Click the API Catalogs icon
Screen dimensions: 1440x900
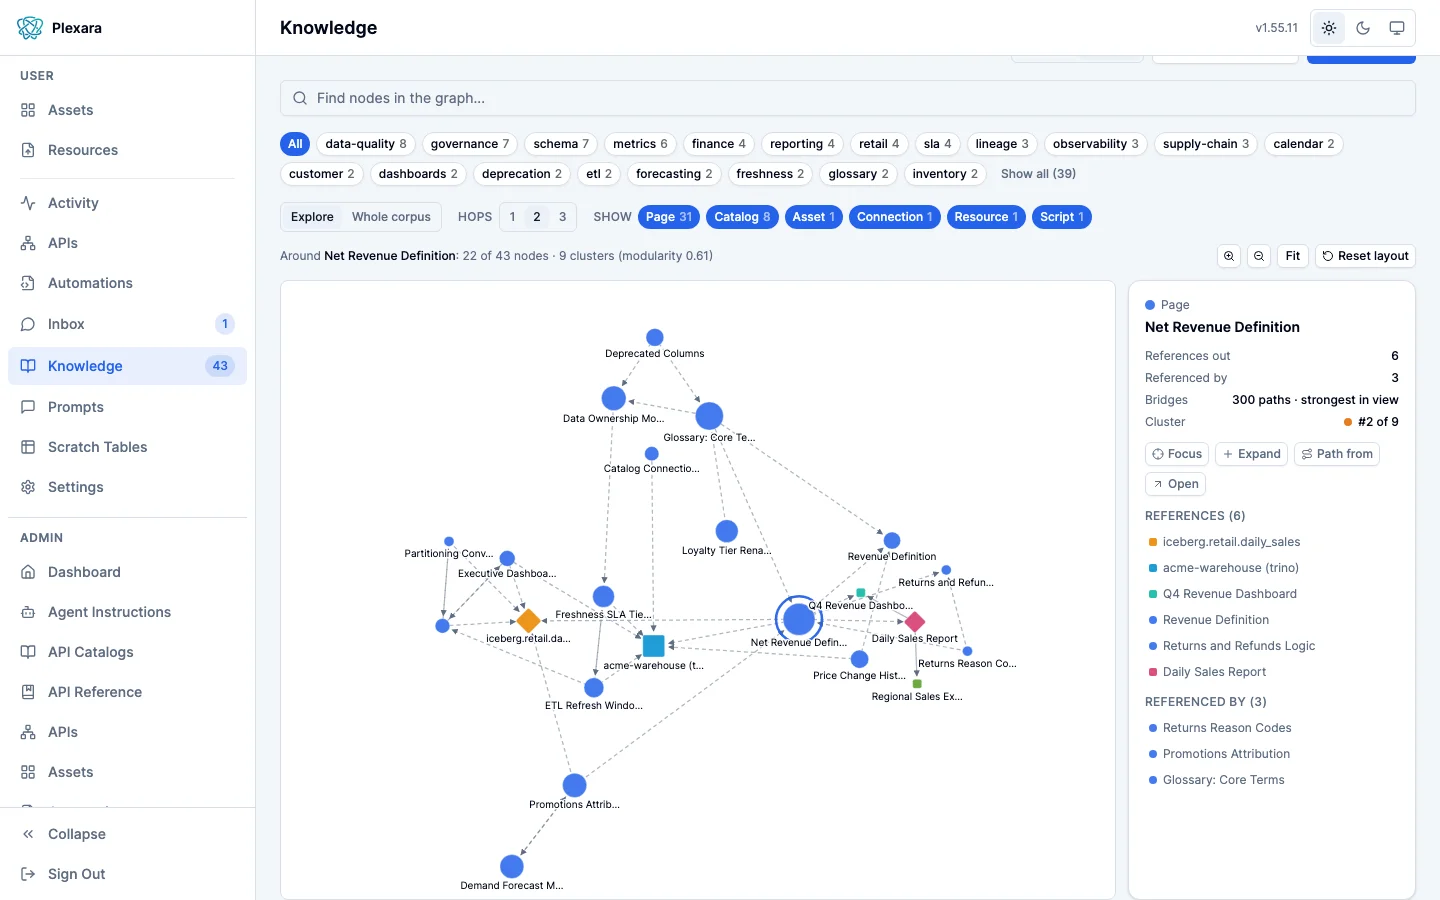click(28, 652)
